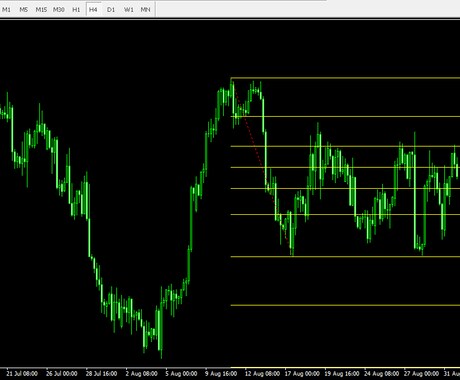Click the '27 Aug 00:00' time label
Screen dimensions: 460x380
(x=421, y=374)
